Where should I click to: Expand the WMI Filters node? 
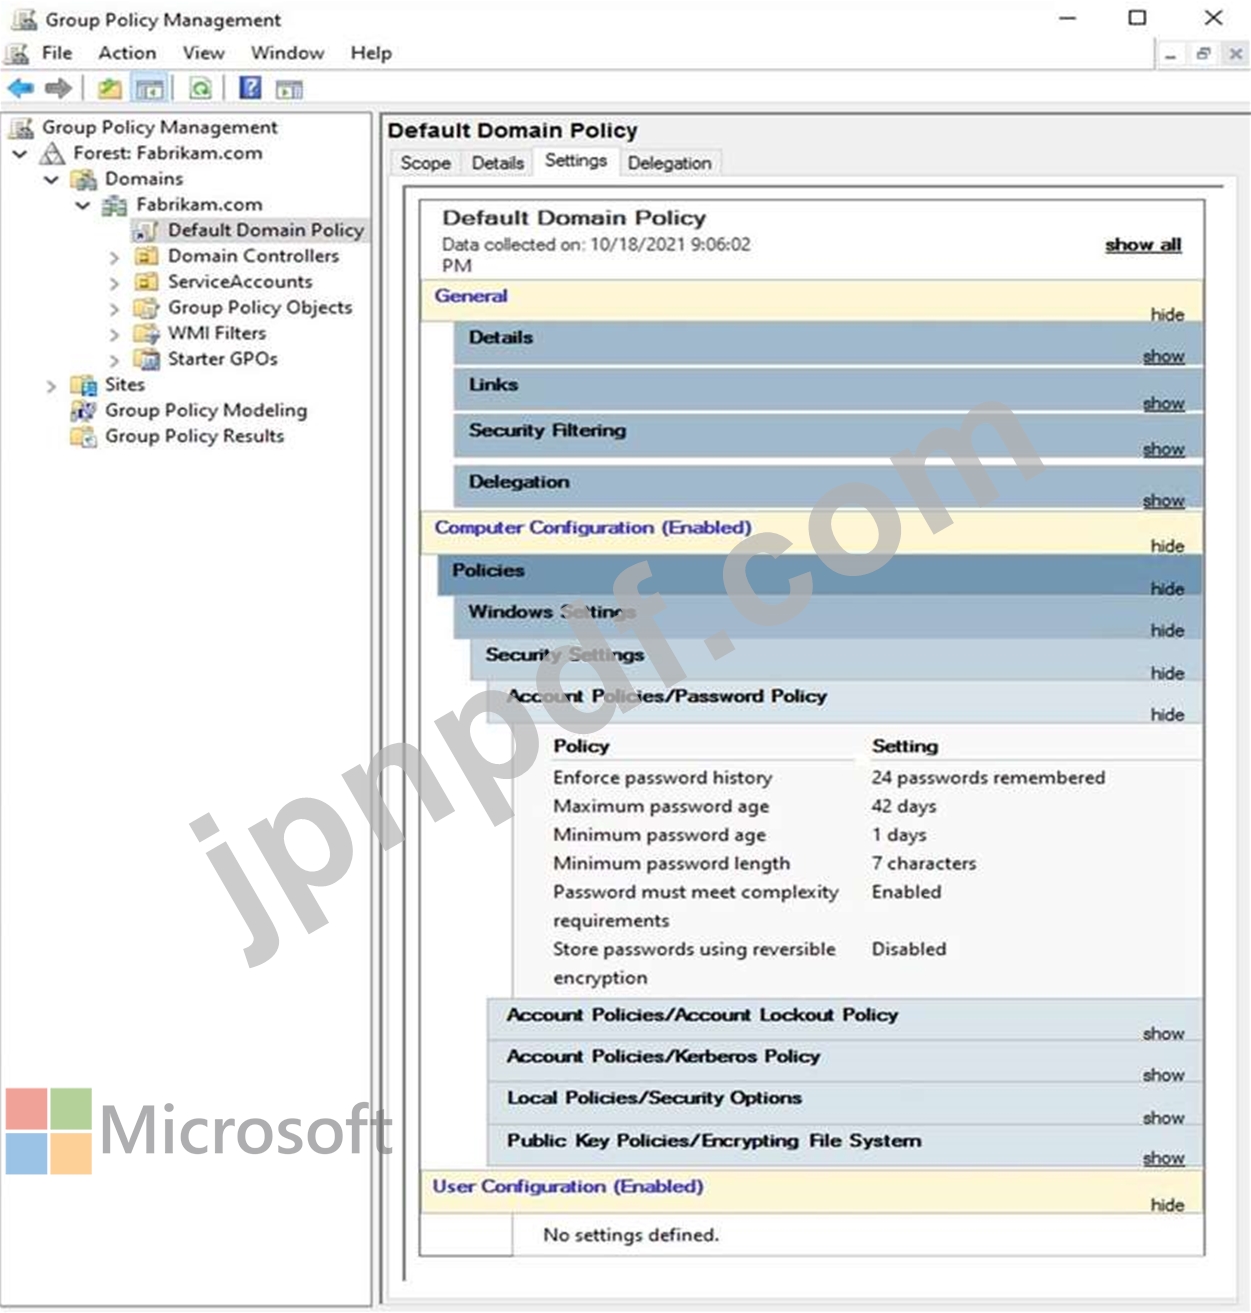tap(114, 335)
